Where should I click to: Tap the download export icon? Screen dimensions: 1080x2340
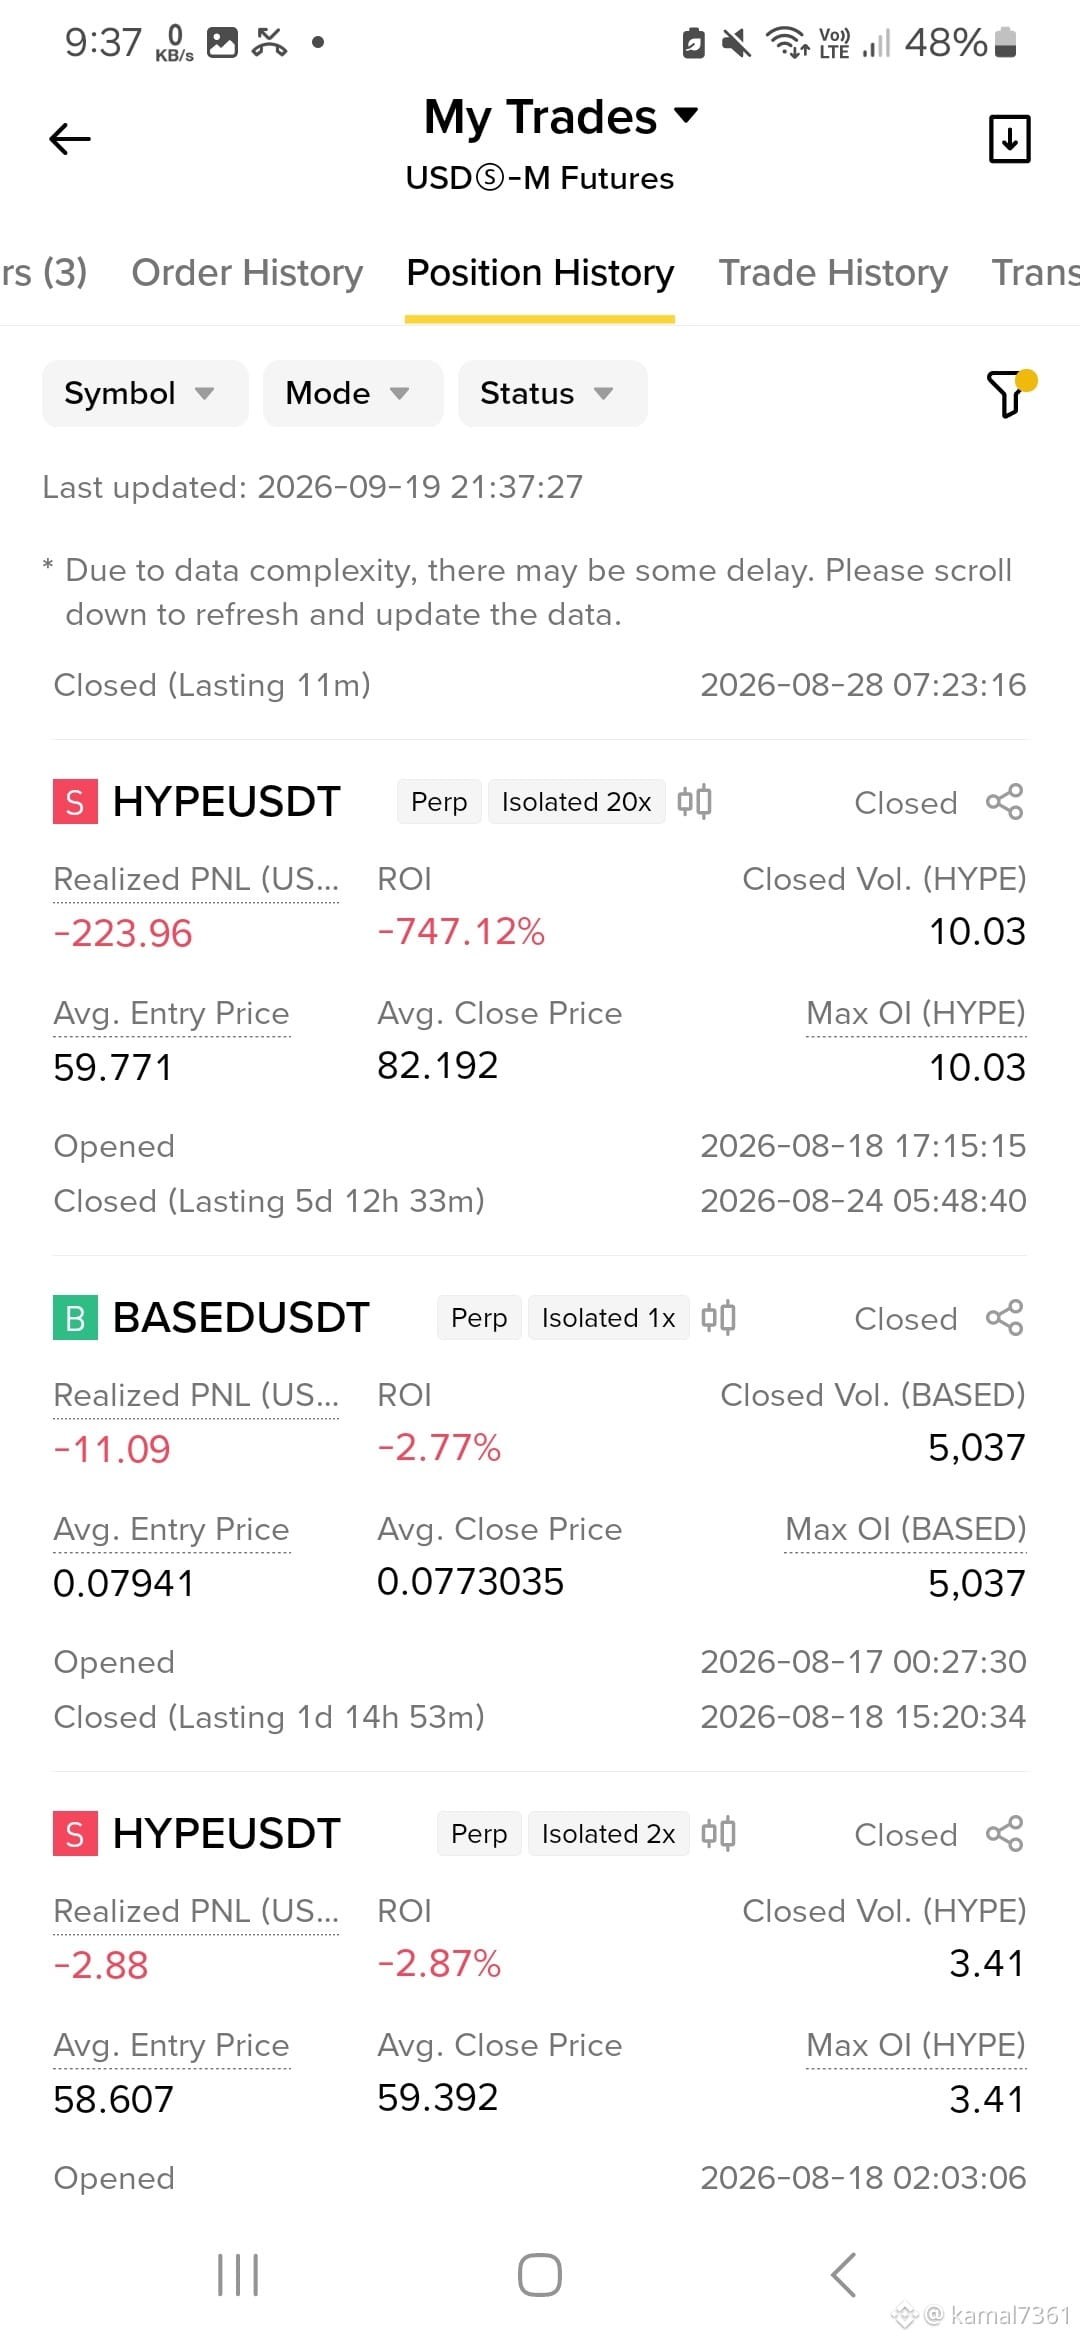click(1009, 139)
